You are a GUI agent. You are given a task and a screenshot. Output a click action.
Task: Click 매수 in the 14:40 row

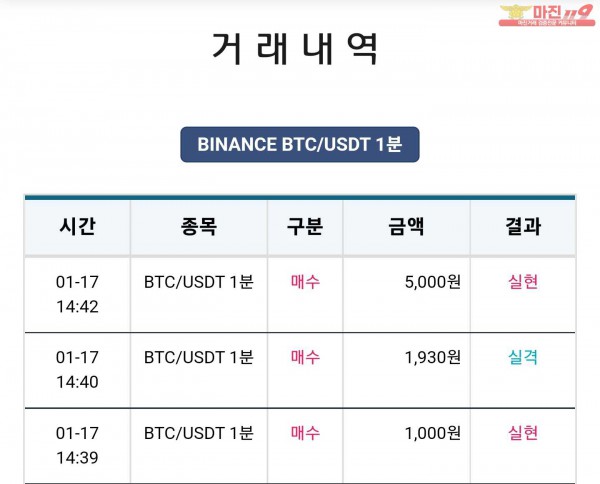pyautogui.click(x=305, y=357)
